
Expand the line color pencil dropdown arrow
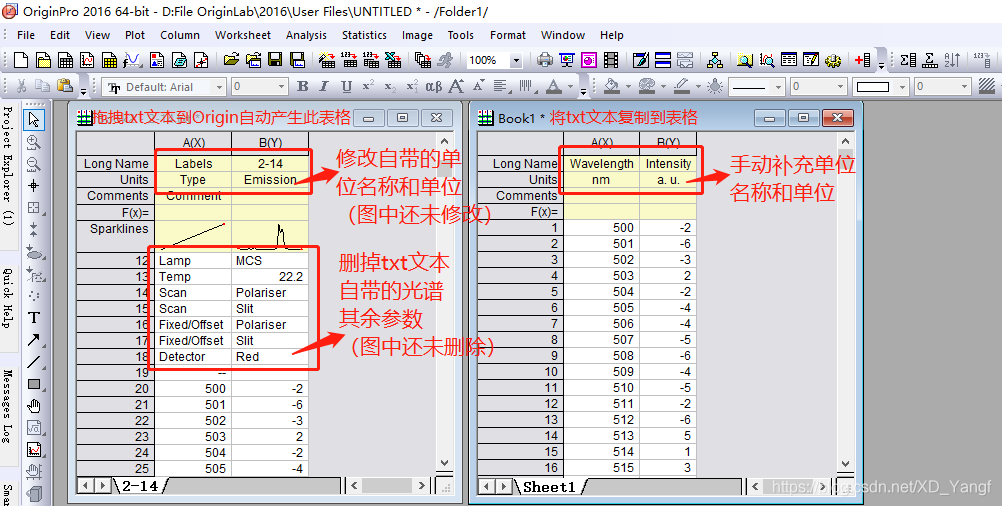pos(698,86)
